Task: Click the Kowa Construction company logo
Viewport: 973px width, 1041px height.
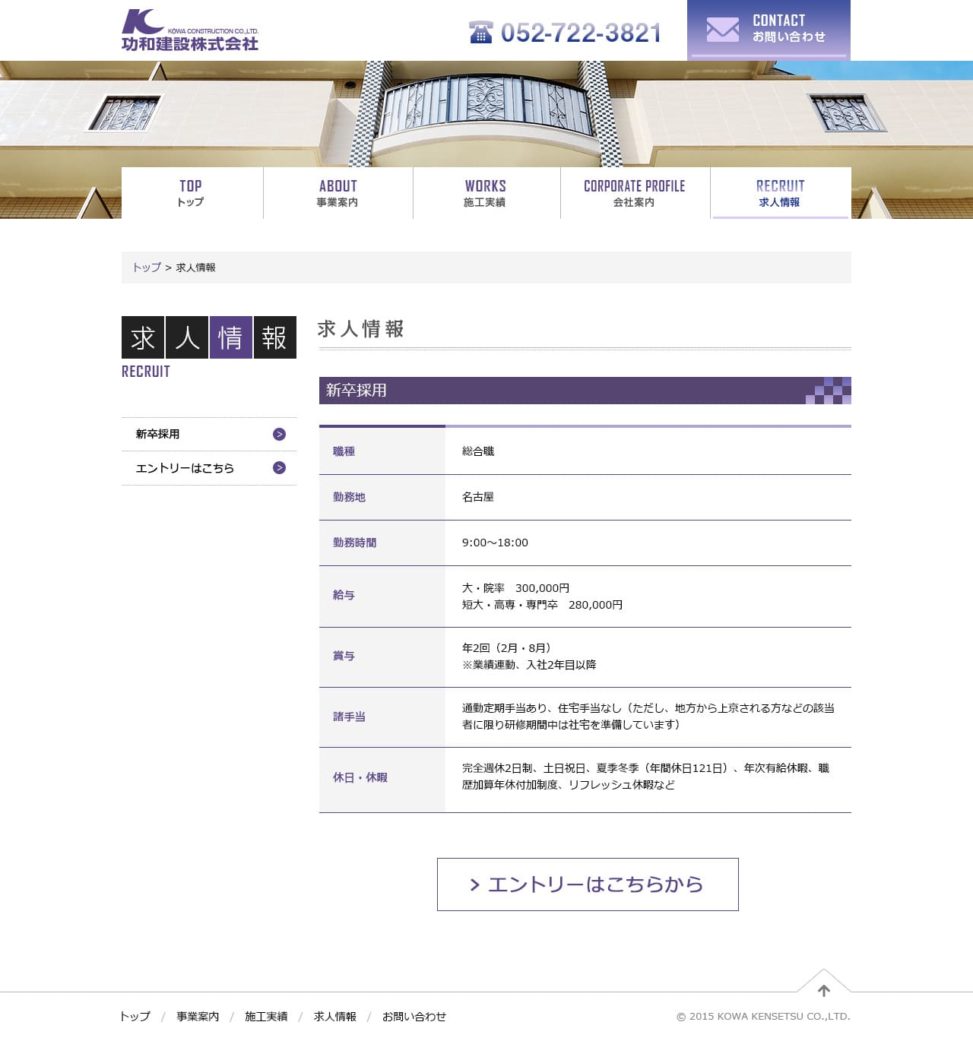Action: click(x=190, y=30)
